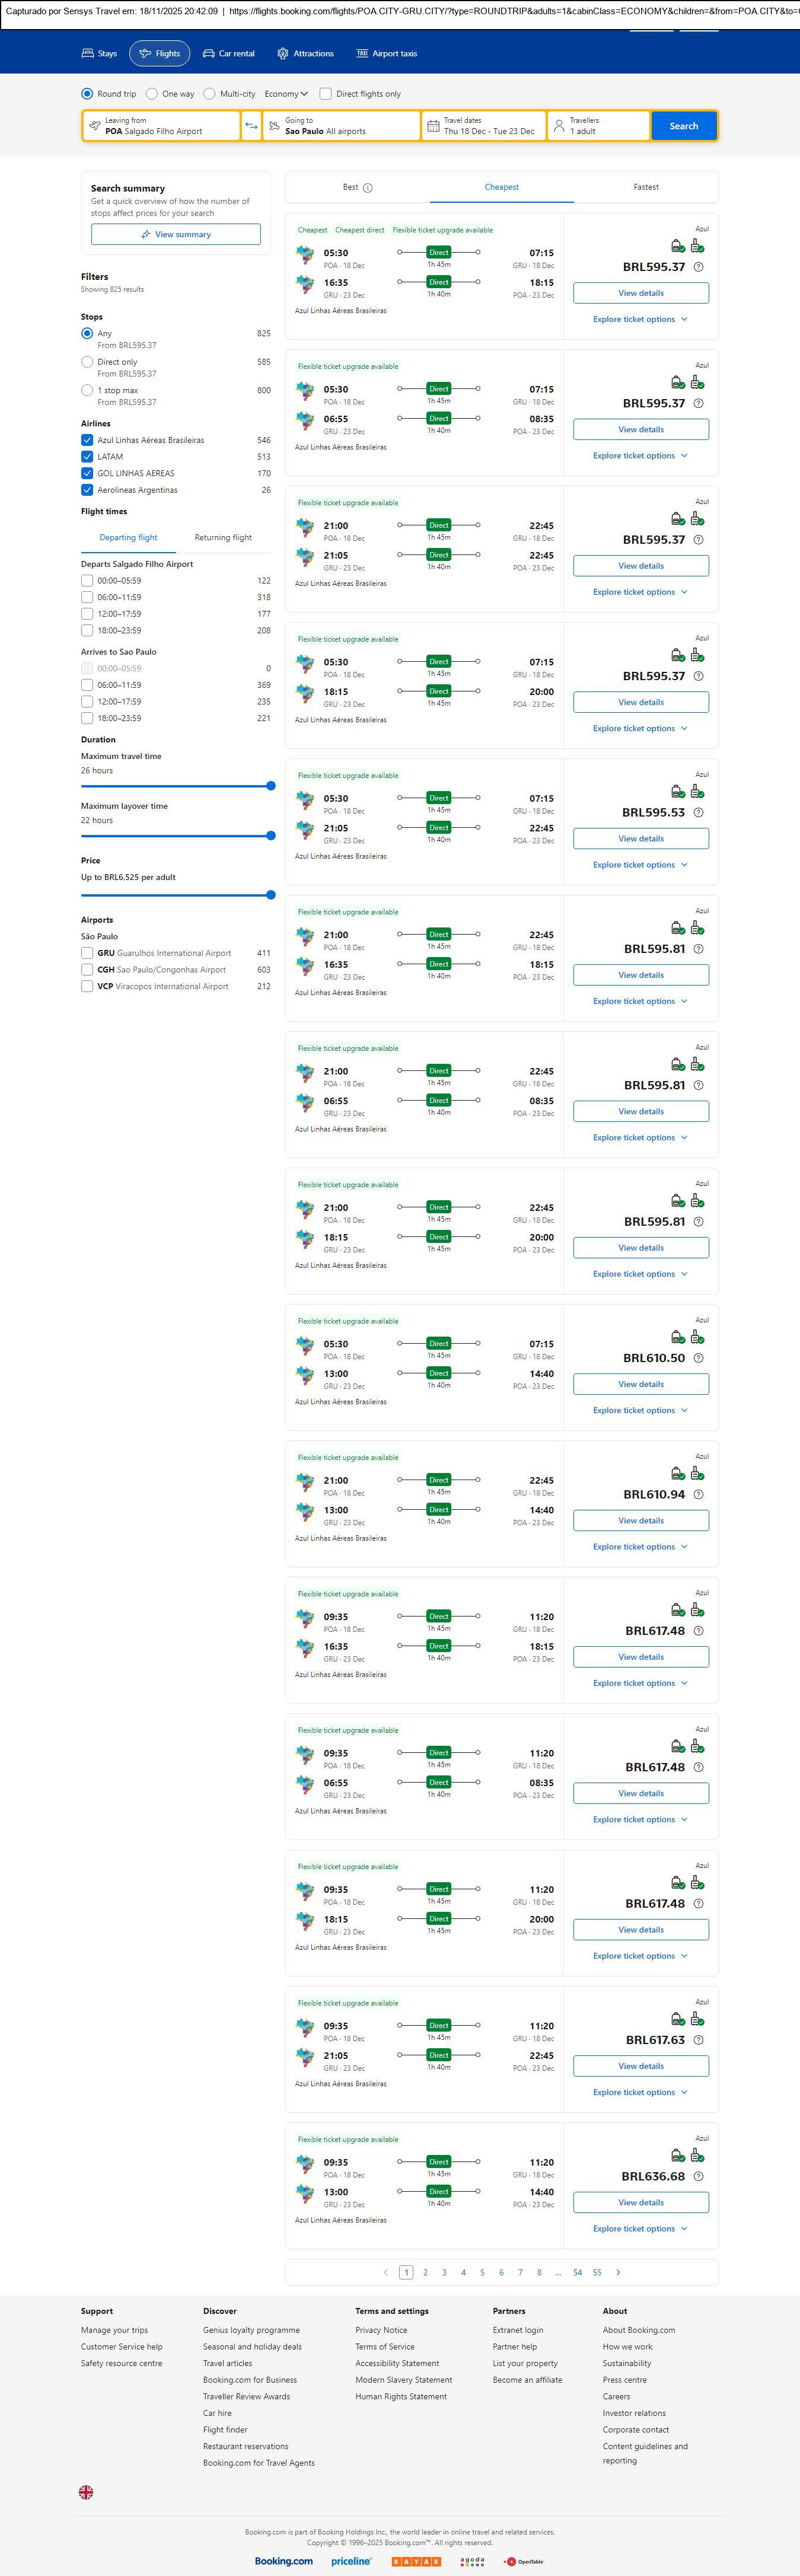Open Attractions from the top navigation
Image resolution: width=800 pixels, height=2576 pixels.
click(x=305, y=53)
